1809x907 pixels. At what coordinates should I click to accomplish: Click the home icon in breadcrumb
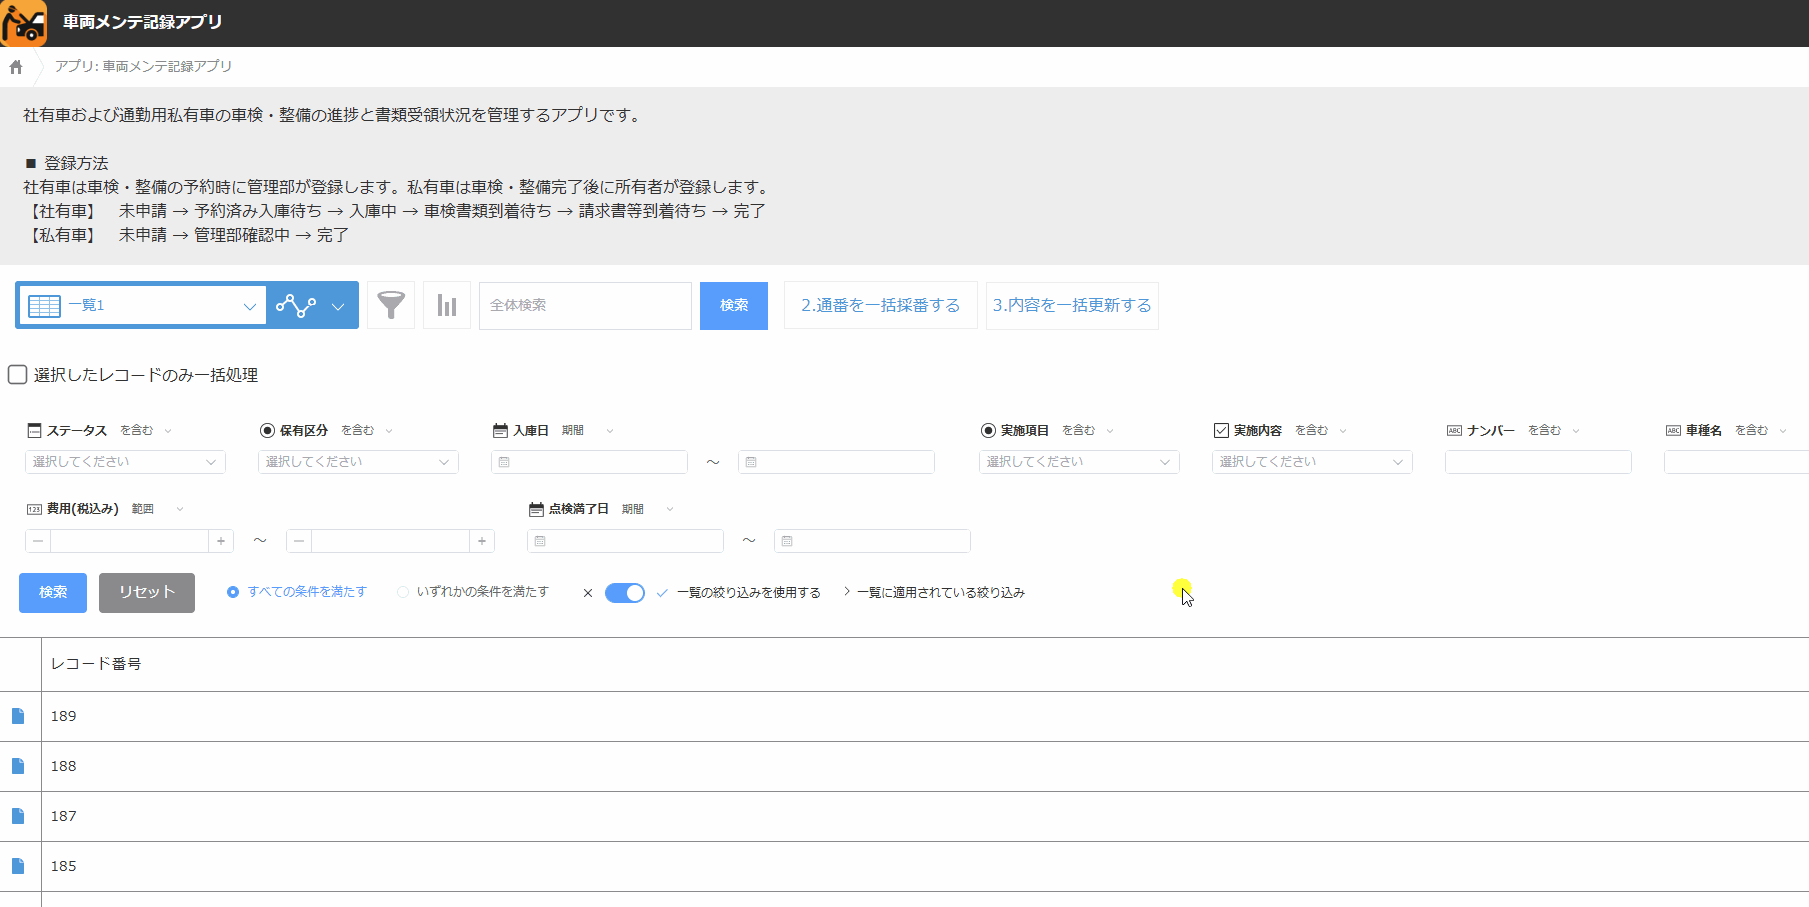pyautogui.click(x=16, y=67)
